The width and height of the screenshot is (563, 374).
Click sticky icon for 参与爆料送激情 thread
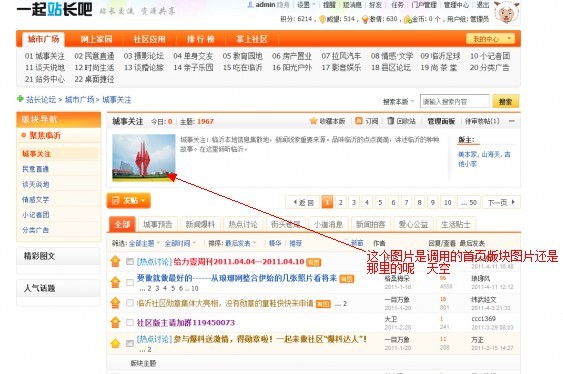coord(115,343)
